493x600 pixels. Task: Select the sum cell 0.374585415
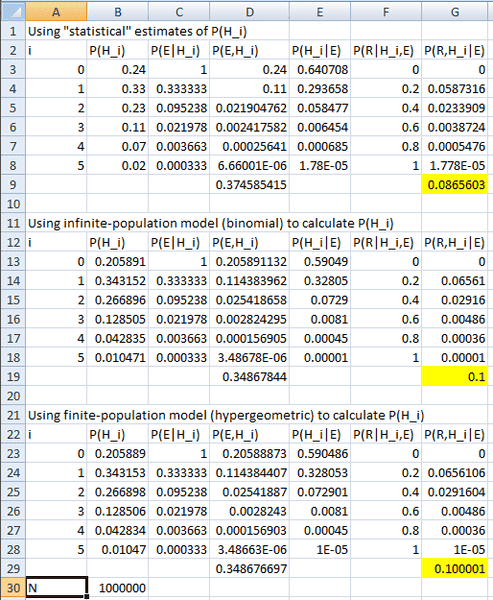pos(250,184)
